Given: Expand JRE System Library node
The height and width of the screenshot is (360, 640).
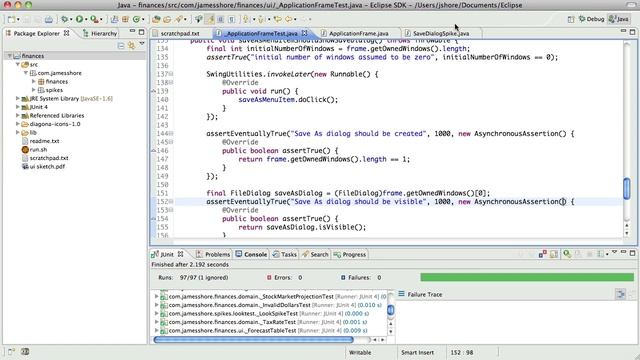Looking at the screenshot, I should (x=18, y=98).
